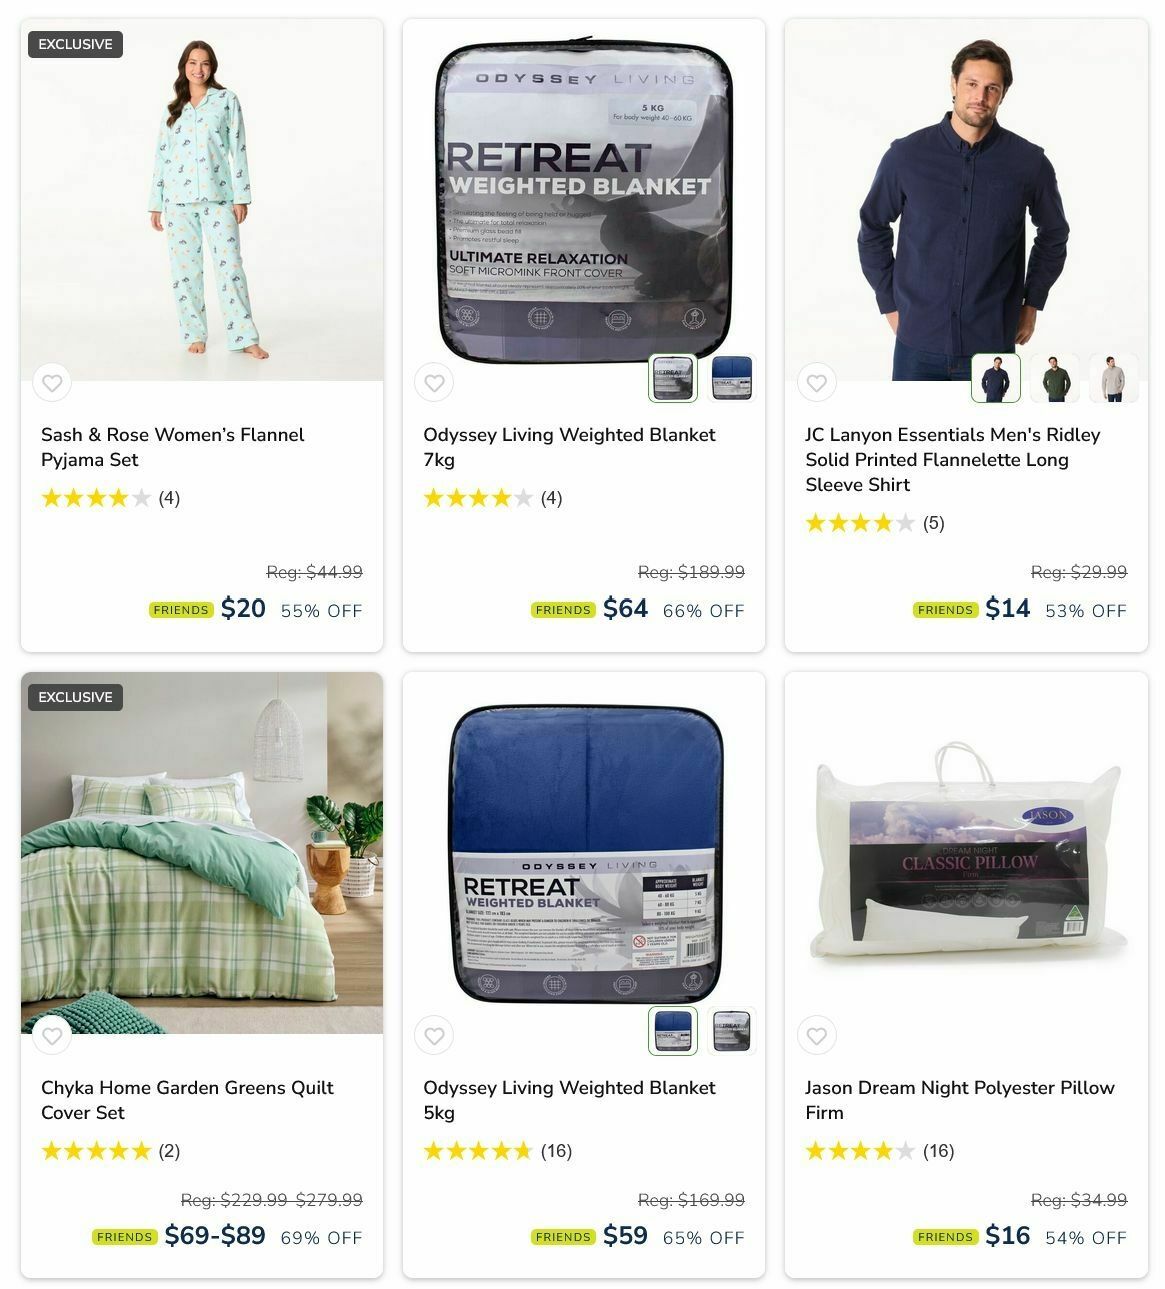Viewport: 1165px width, 1289px height.
Task: Select blue variant thumbnail of 5kg blanket
Action: (x=673, y=1031)
